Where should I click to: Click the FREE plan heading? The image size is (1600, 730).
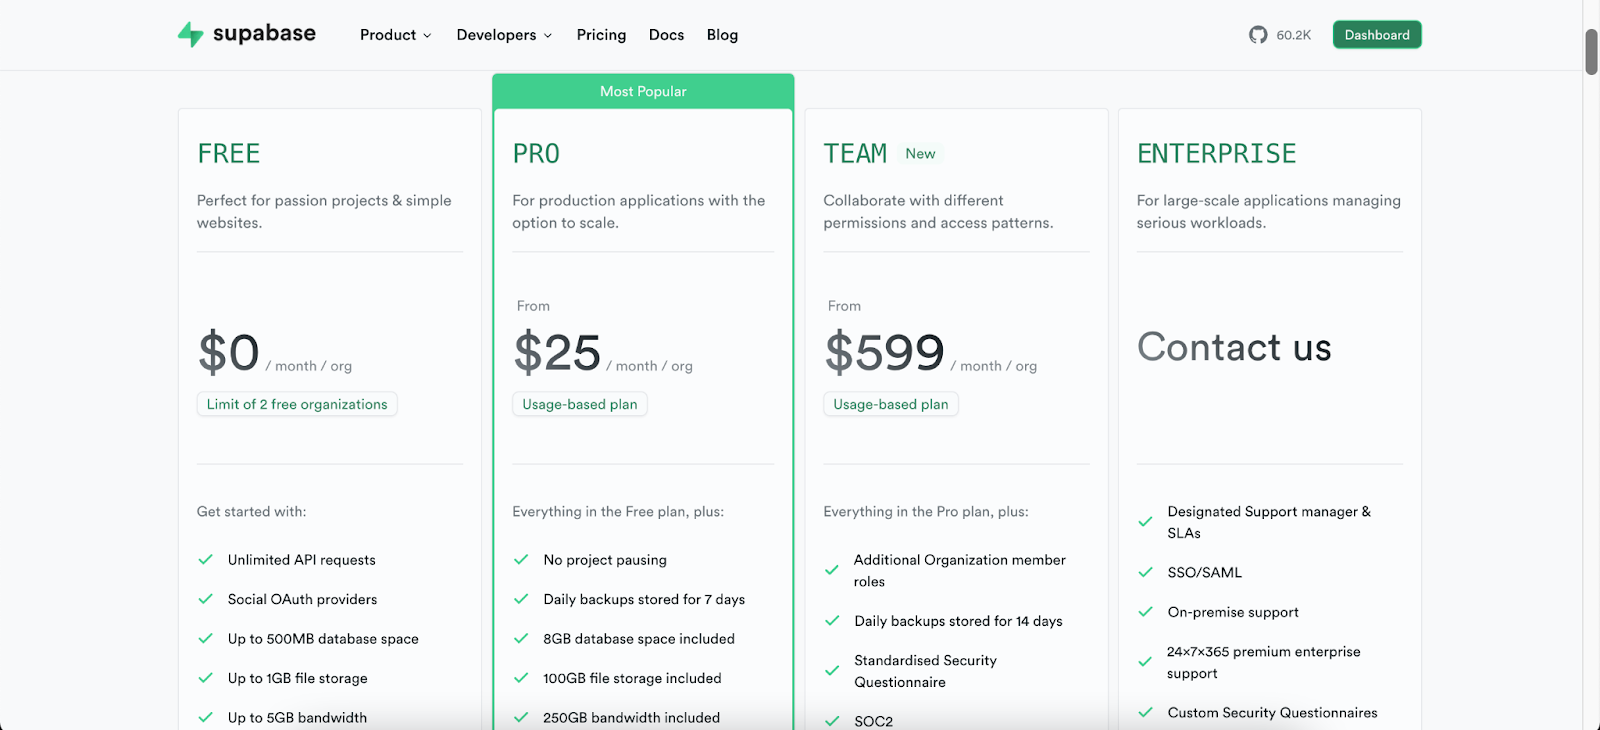(x=229, y=154)
